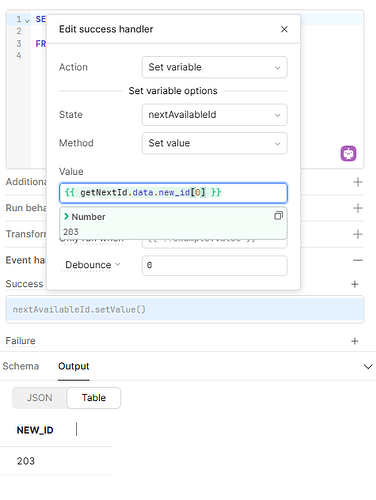Click the Value expression input field
This screenshot has height=500, width=376.
(x=173, y=193)
